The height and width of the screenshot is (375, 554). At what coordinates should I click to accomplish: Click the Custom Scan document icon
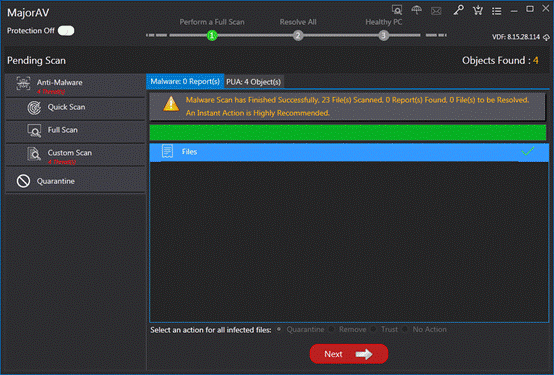(34, 154)
